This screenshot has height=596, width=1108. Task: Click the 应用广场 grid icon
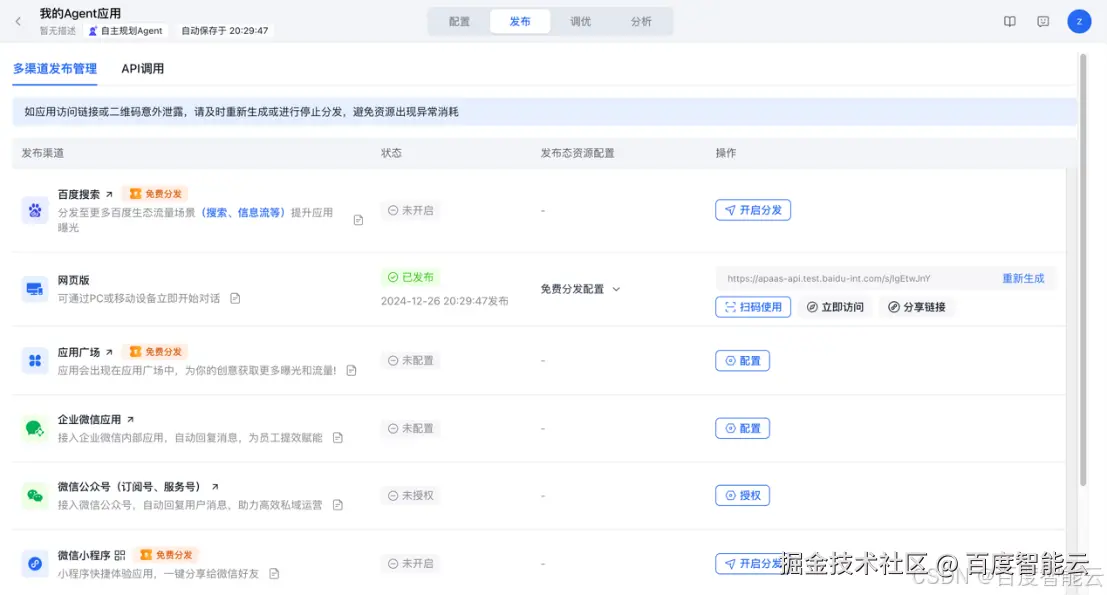(31, 361)
